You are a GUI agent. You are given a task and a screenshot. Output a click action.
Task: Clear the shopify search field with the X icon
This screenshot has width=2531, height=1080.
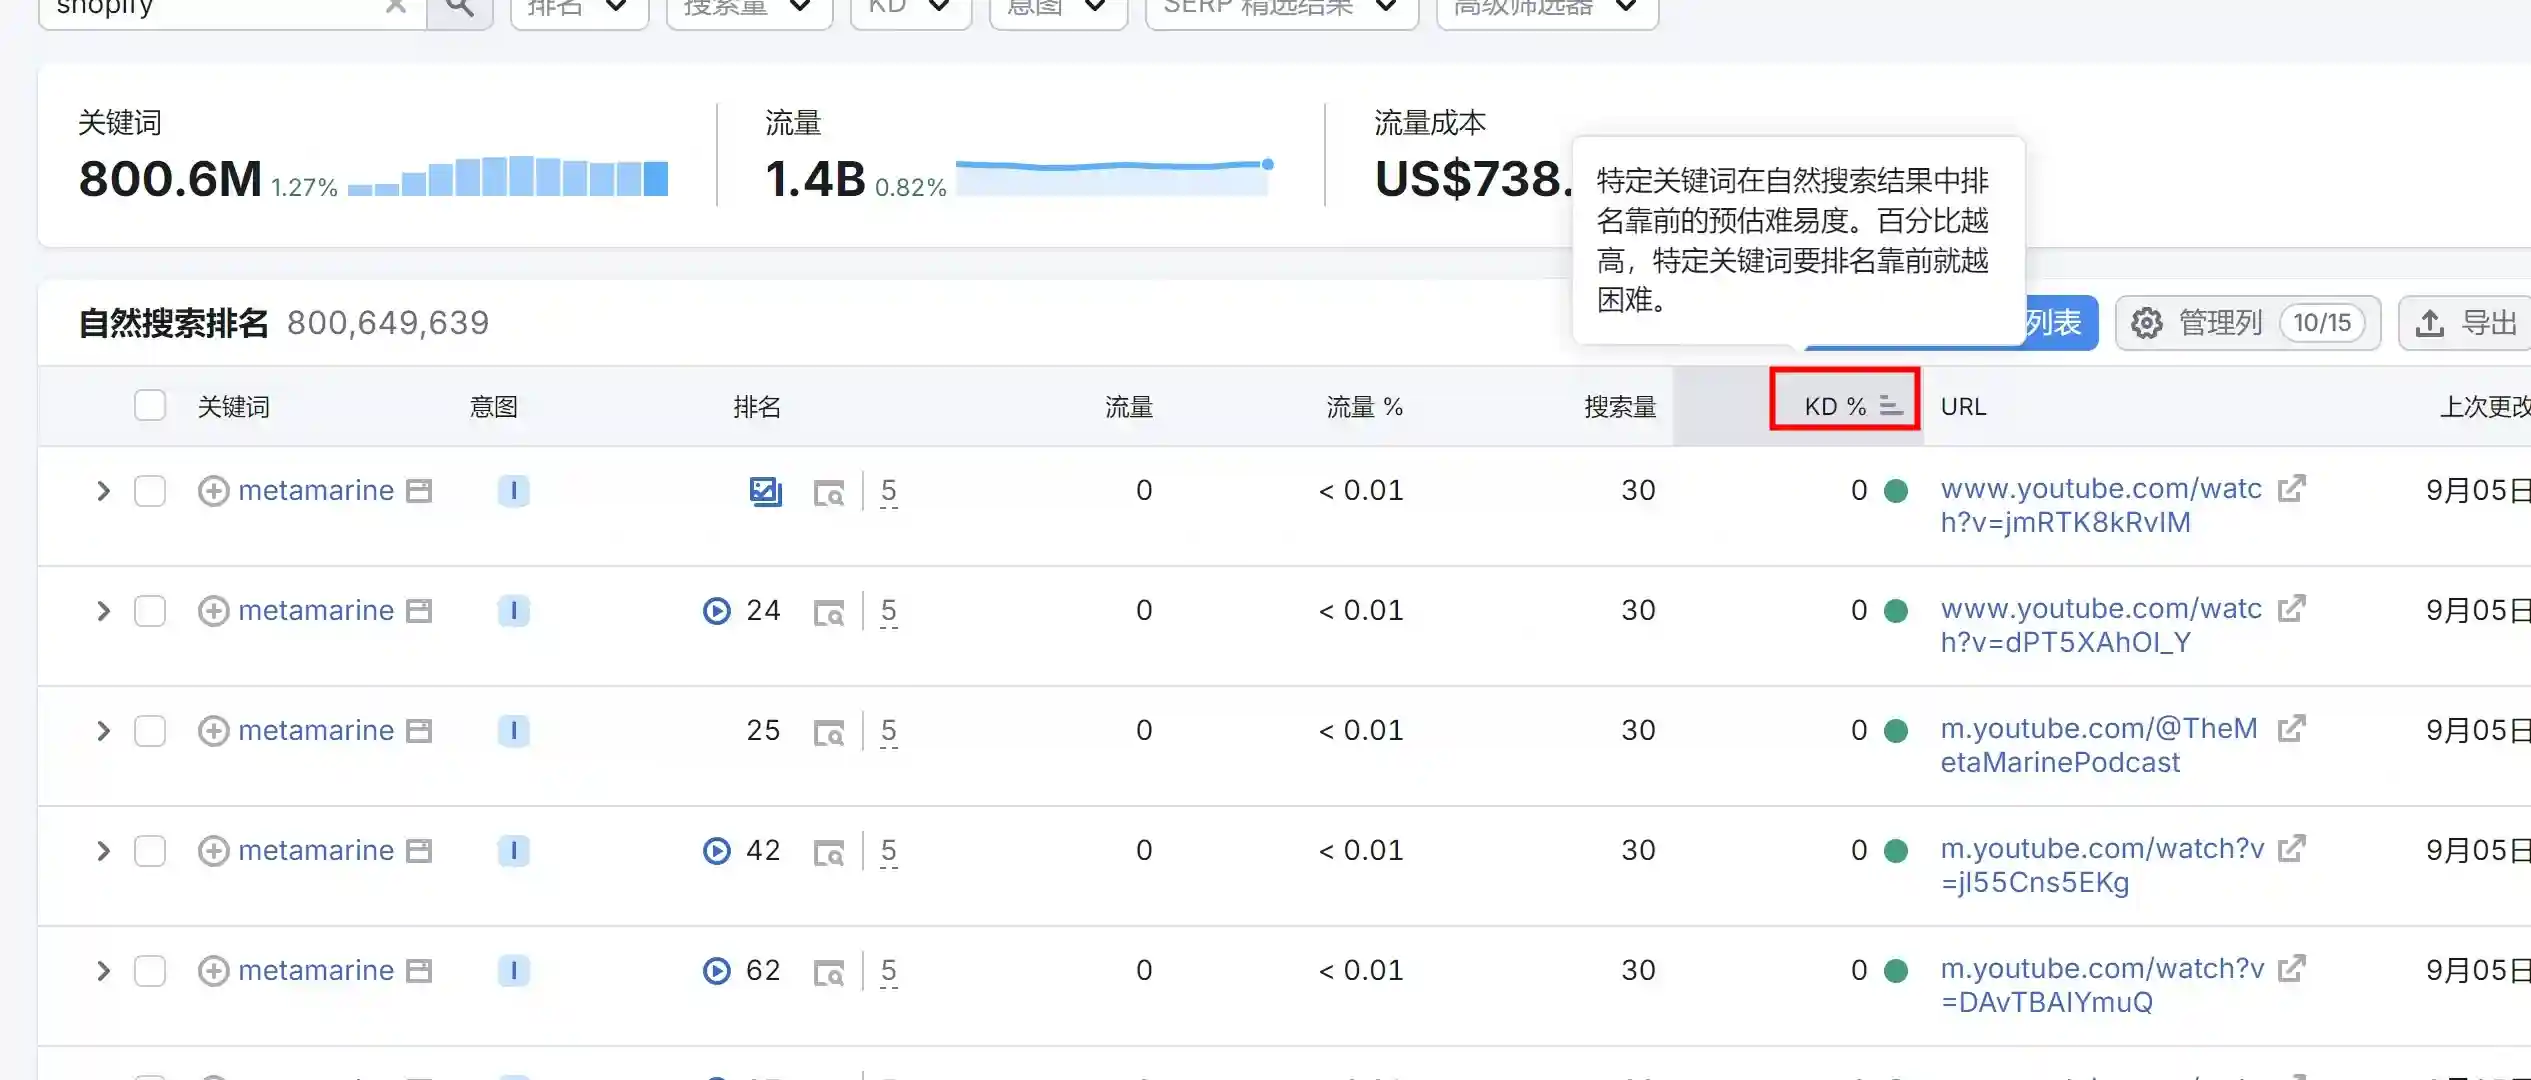click(x=396, y=7)
